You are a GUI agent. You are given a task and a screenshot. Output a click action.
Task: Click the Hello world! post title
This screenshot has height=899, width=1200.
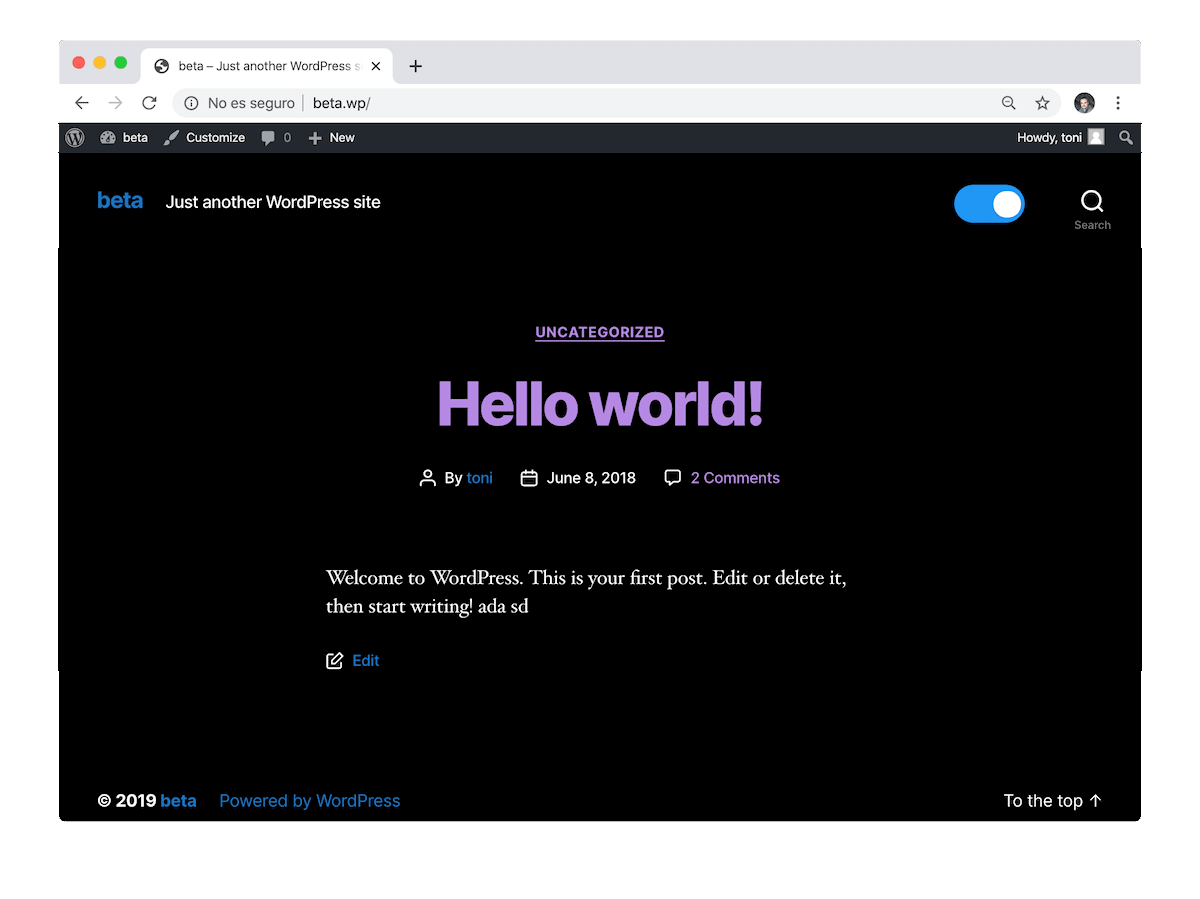[x=600, y=403]
